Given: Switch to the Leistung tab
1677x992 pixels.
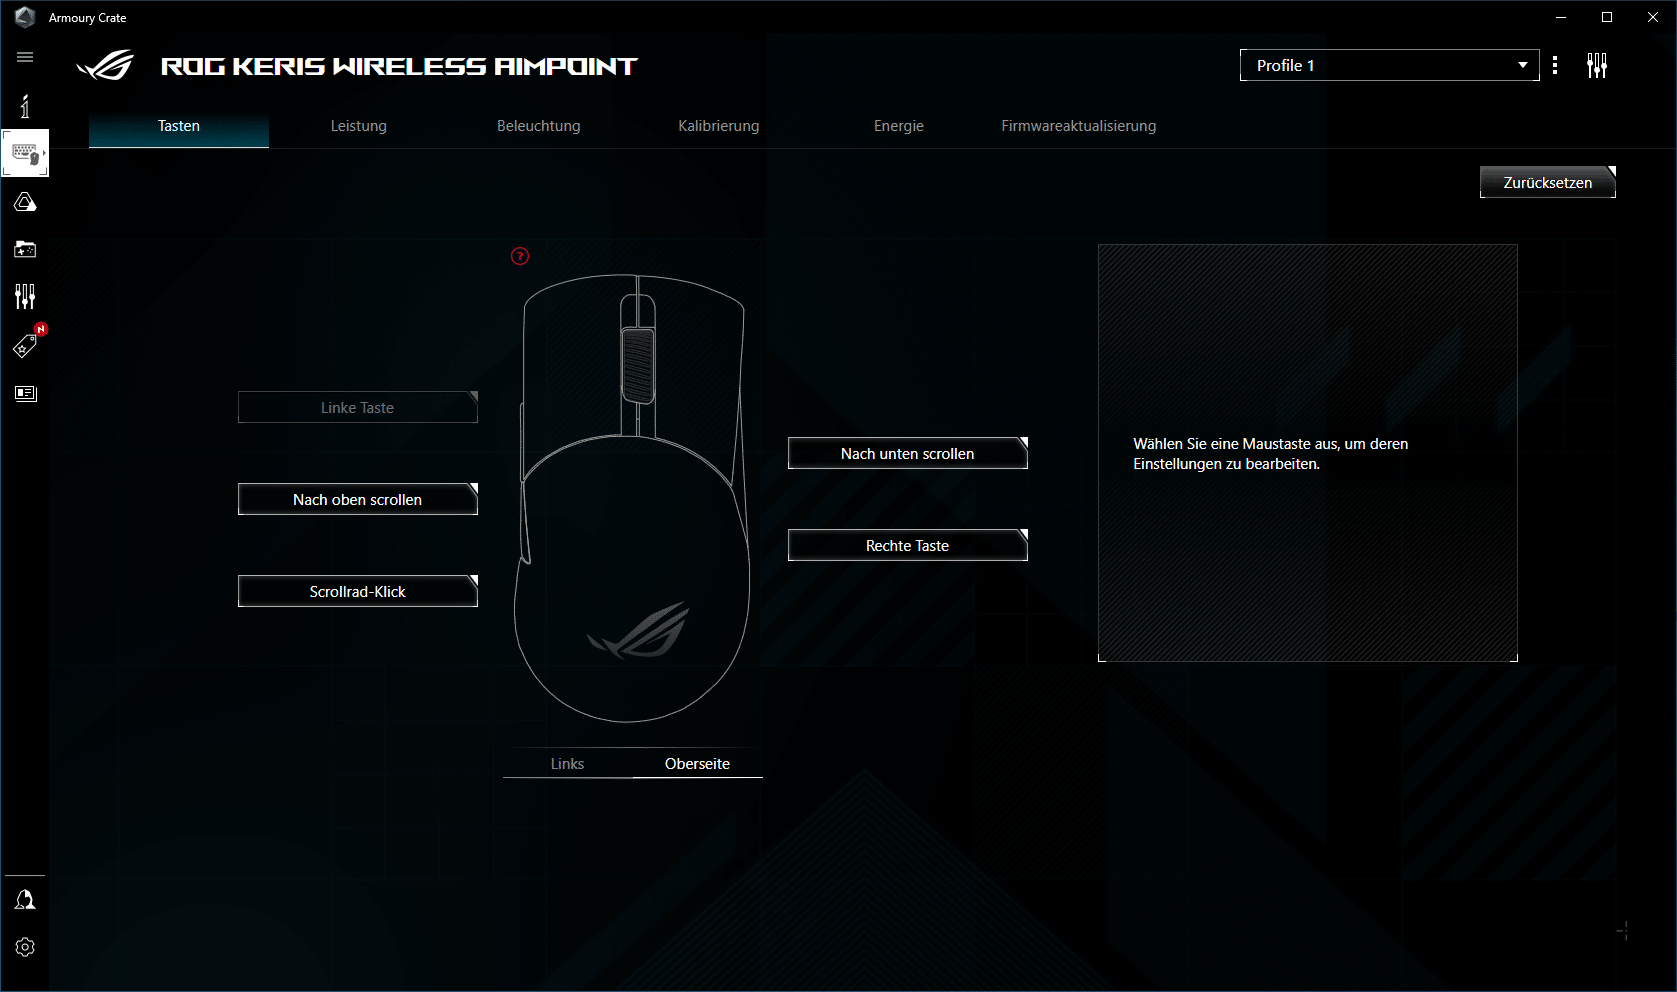Looking at the screenshot, I should point(359,126).
